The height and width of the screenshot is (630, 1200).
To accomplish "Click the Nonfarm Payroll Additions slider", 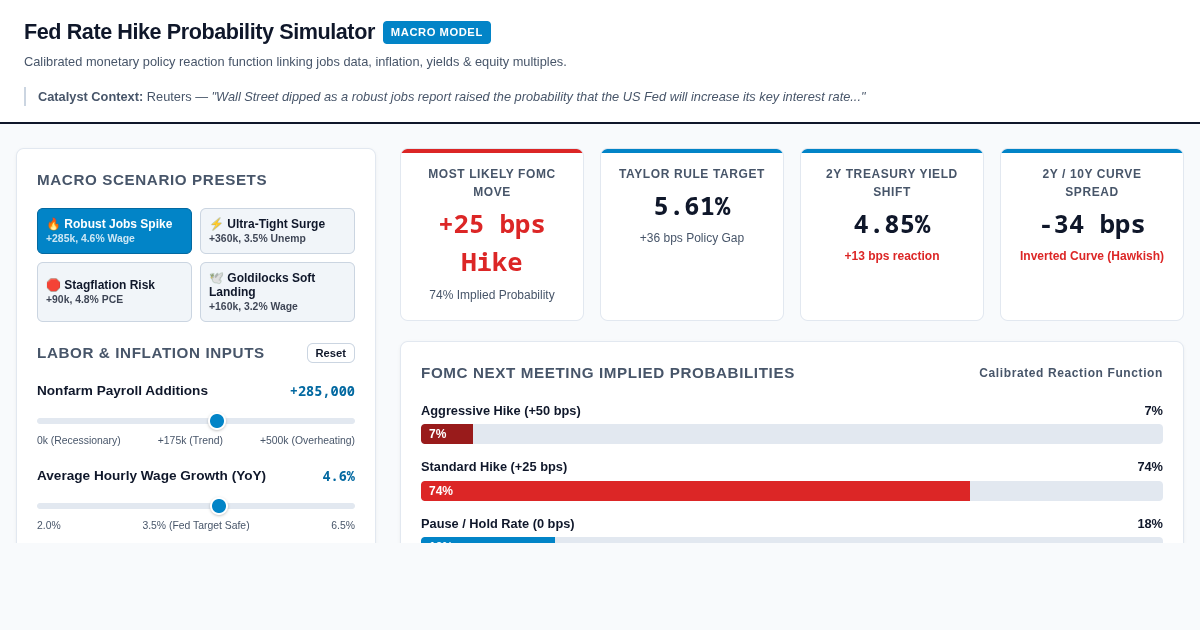I will [x=196, y=421].
